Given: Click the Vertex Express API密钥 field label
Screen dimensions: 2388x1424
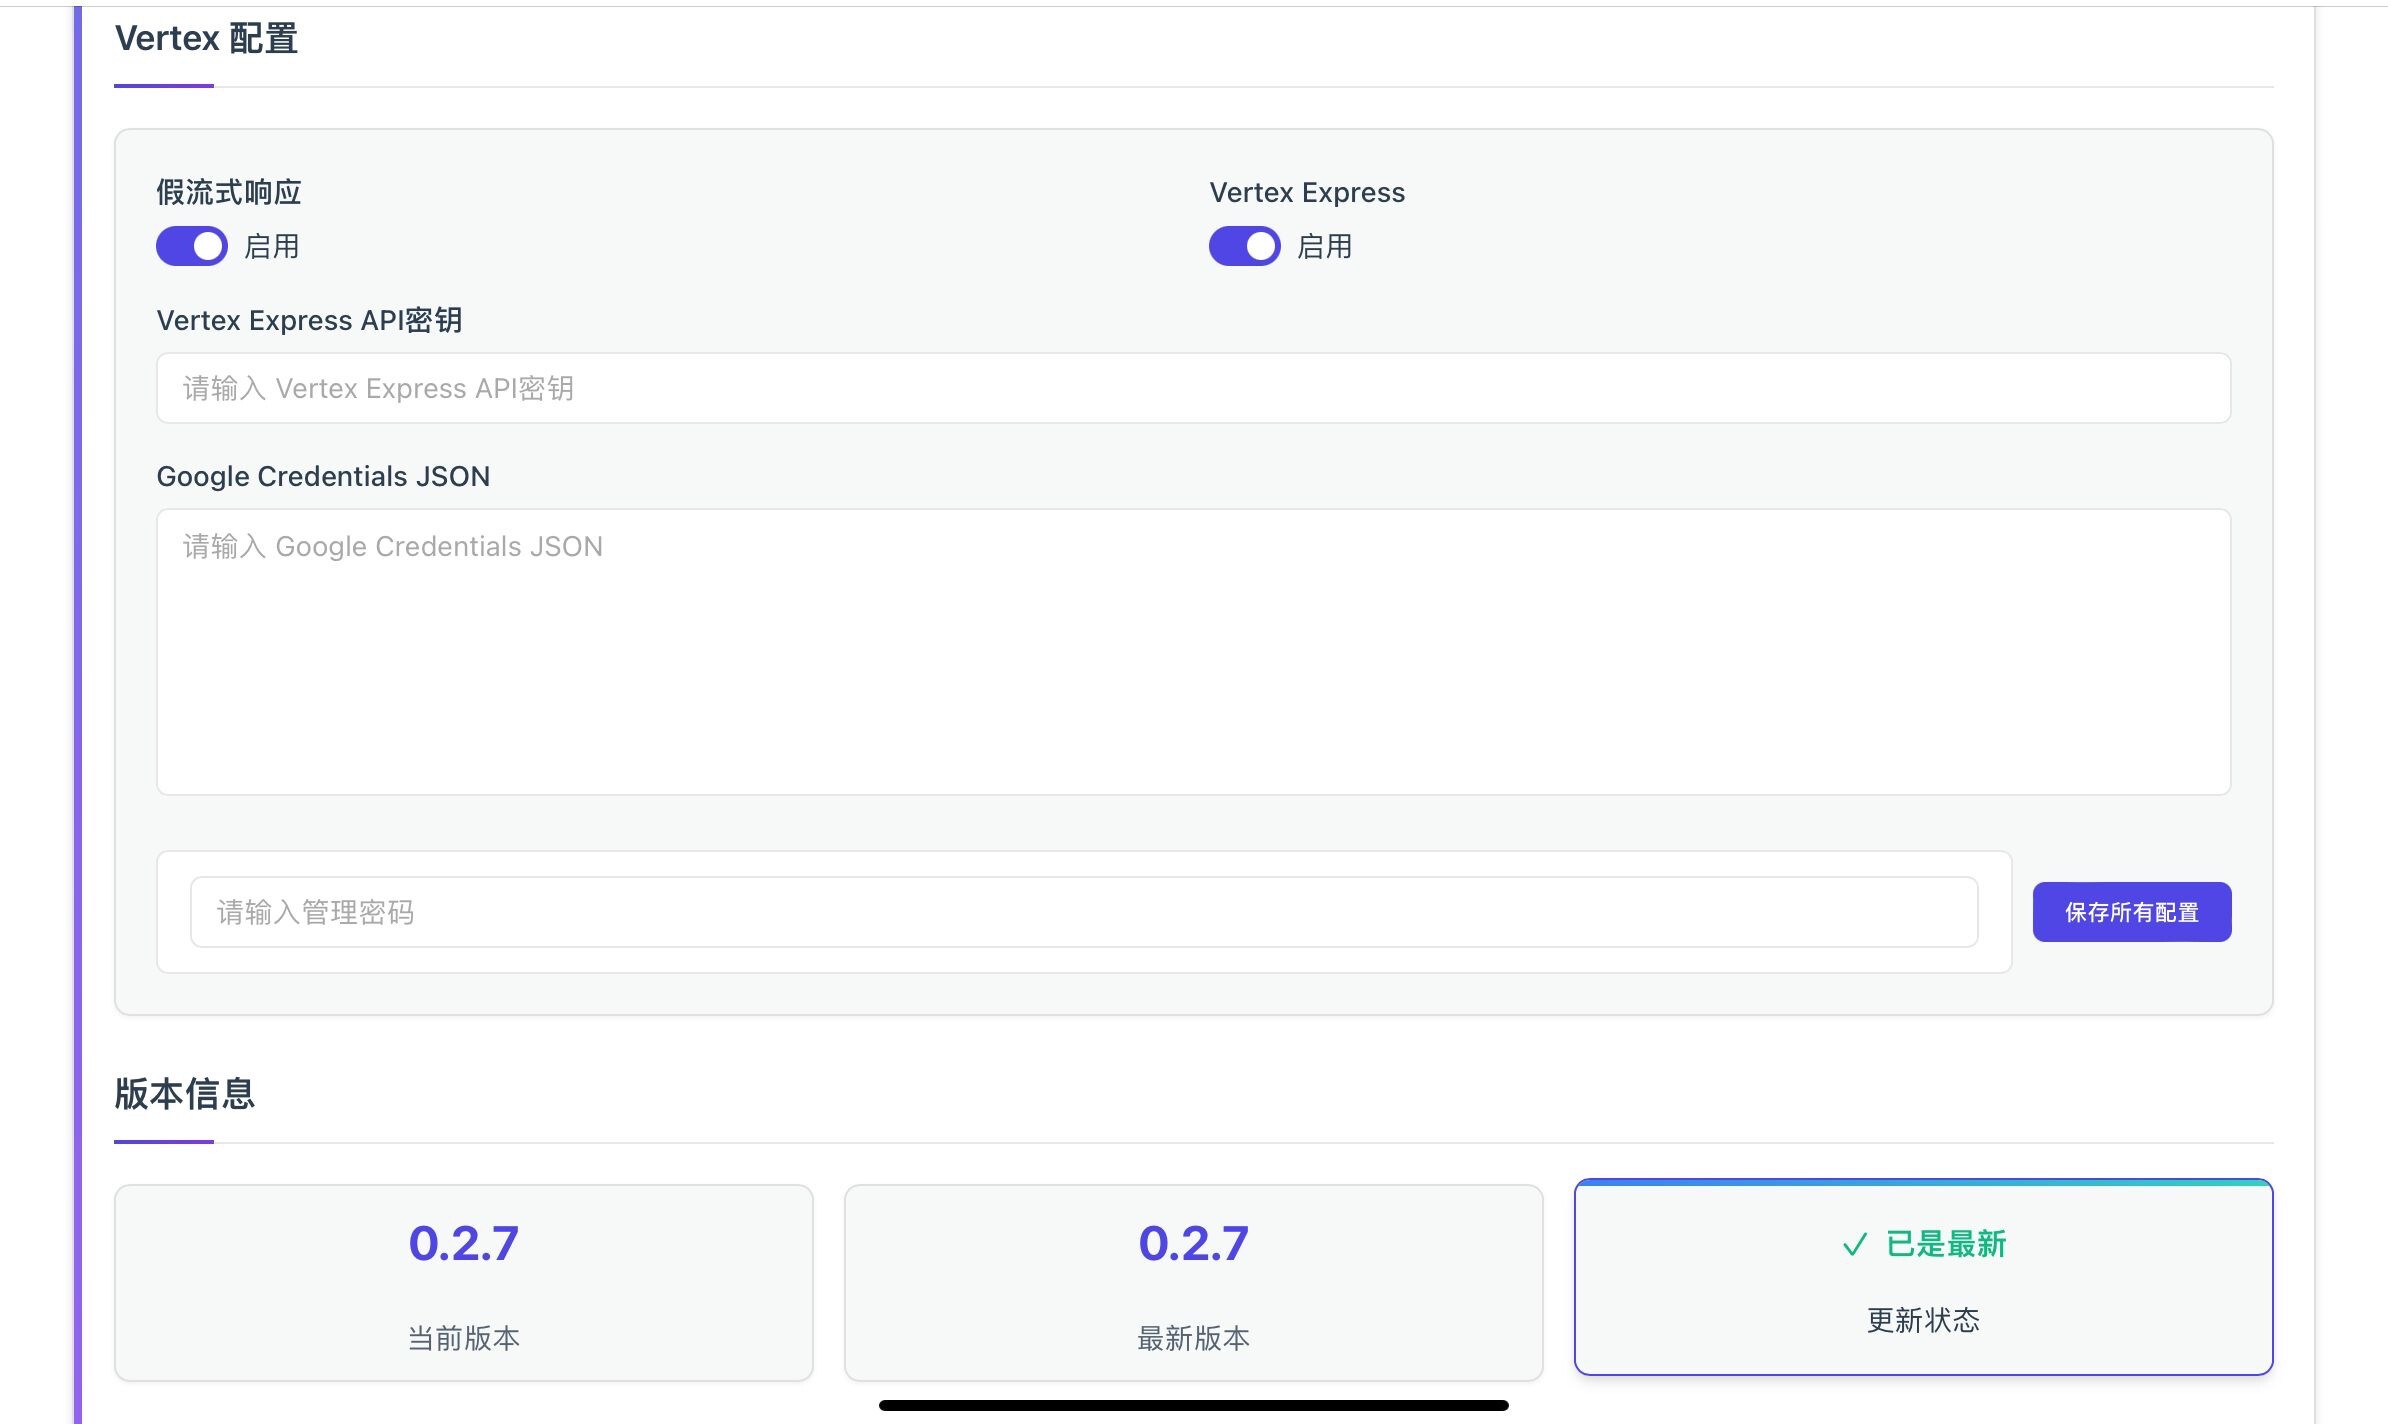Looking at the screenshot, I should click(309, 320).
